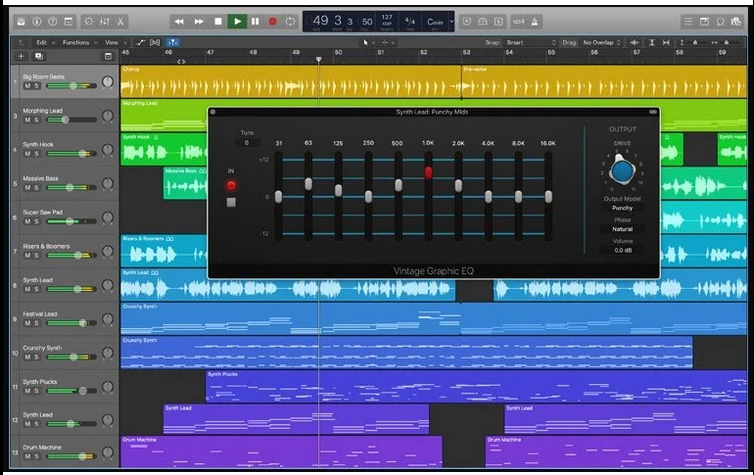The image size is (754, 475).
Task: Open the Output Model Punchy dropdown
Action: [x=622, y=208]
